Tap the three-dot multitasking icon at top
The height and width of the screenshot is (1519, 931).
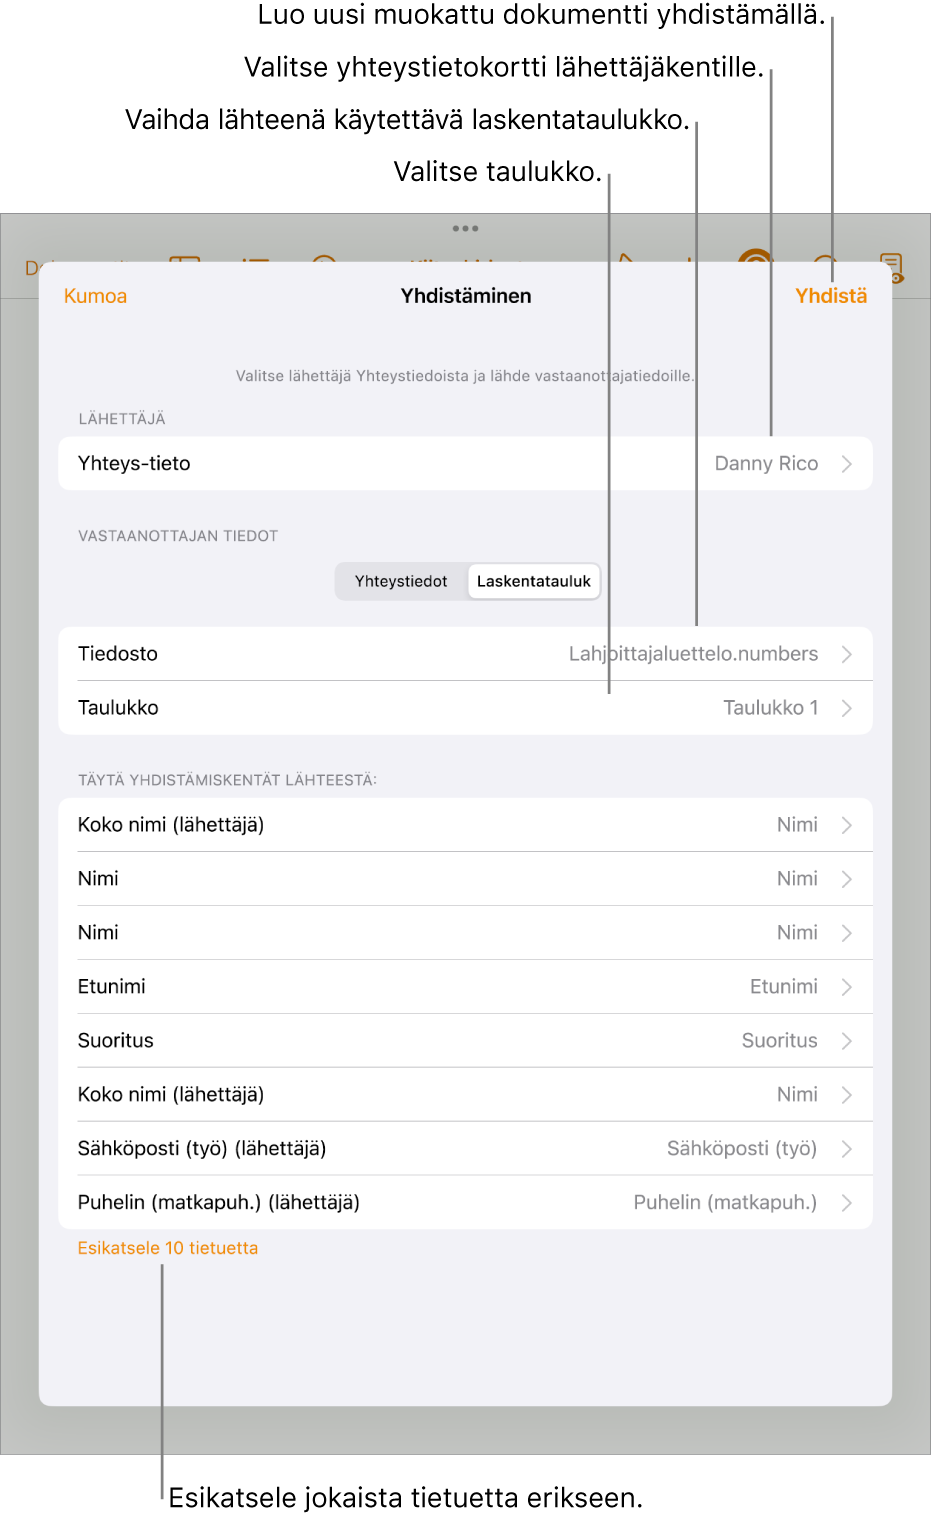[x=465, y=228]
